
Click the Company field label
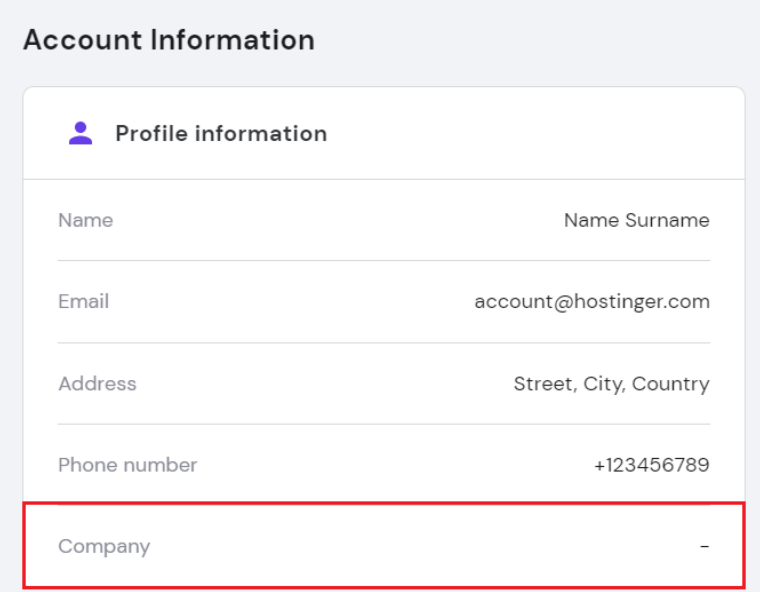(x=104, y=546)
